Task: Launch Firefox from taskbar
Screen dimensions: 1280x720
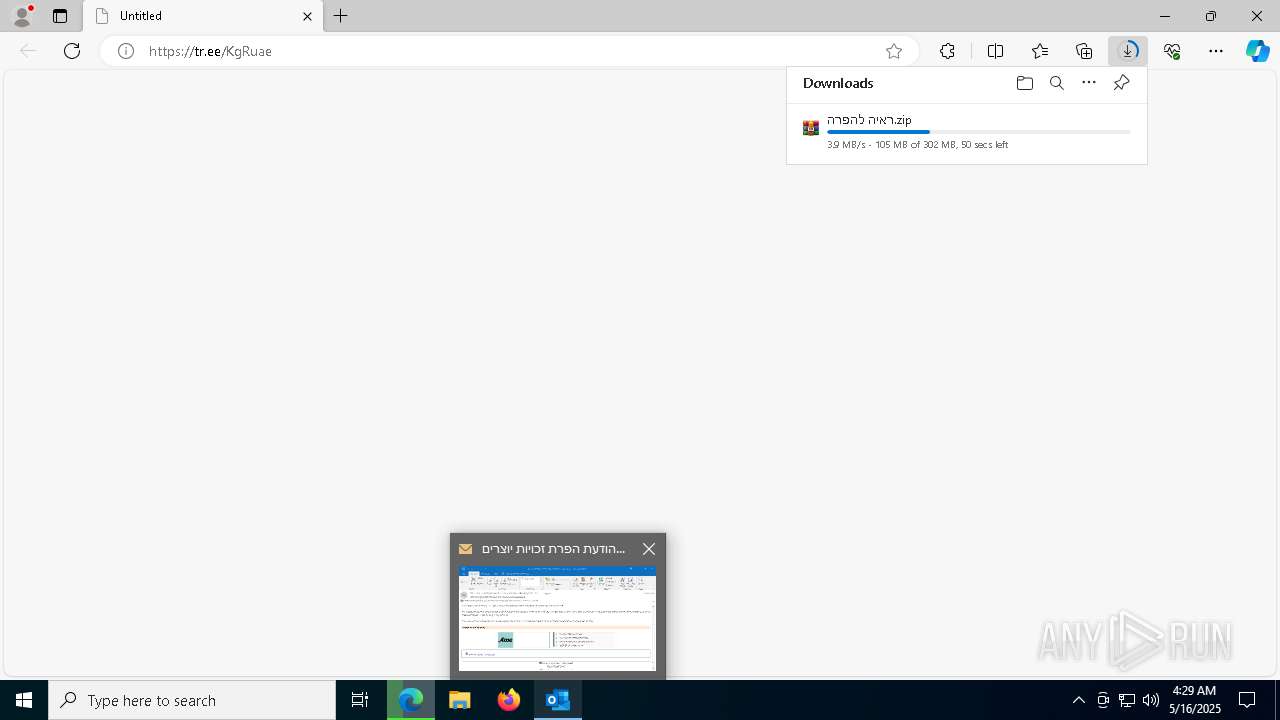Action: (509, 700)
